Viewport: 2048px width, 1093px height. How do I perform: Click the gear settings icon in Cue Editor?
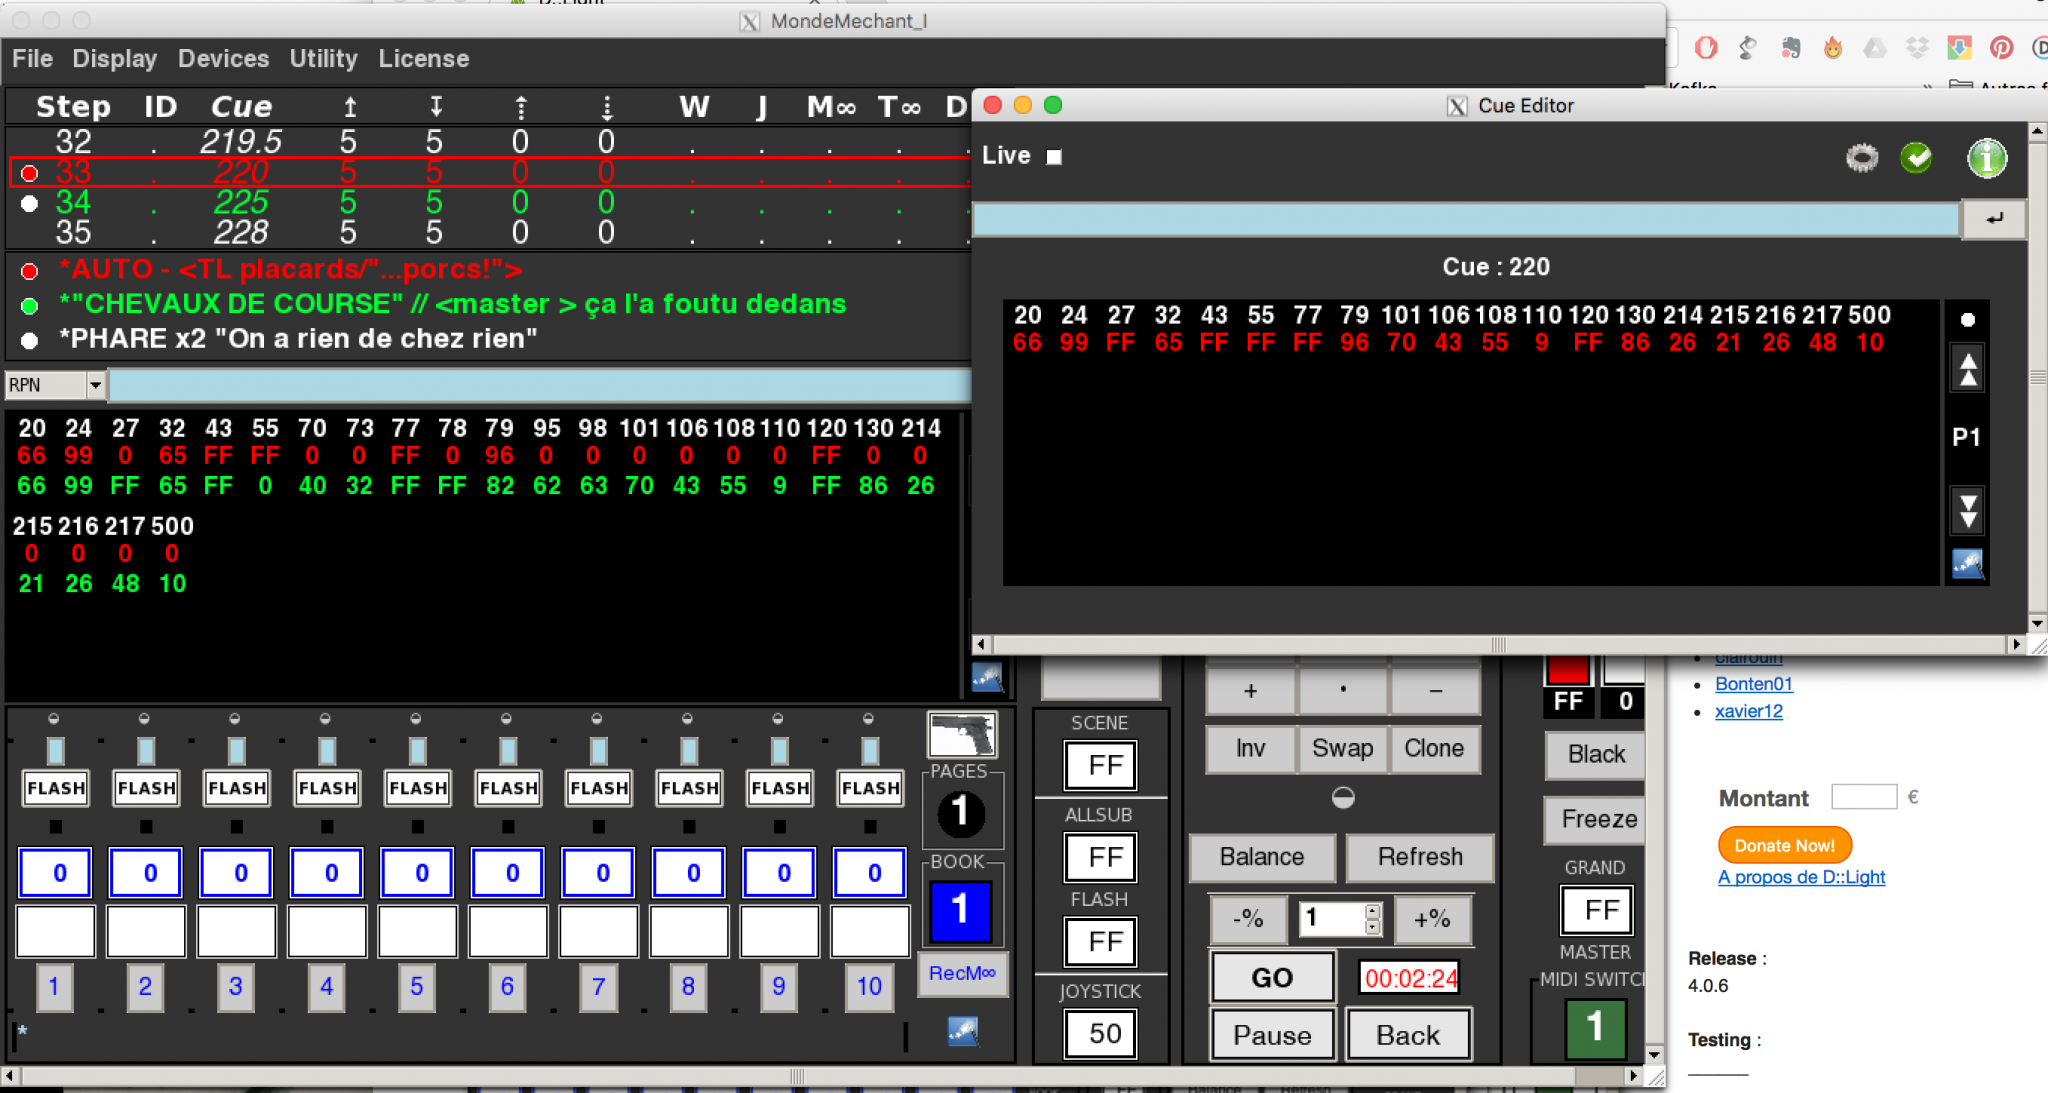[x=1861, y=158]
